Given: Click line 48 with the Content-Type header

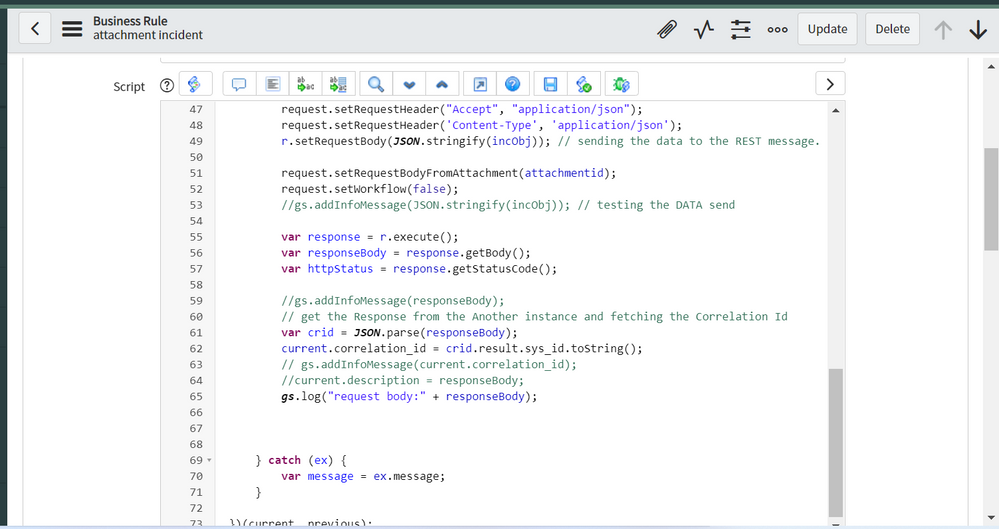Looking at the screenshot, I should (481, 125).
